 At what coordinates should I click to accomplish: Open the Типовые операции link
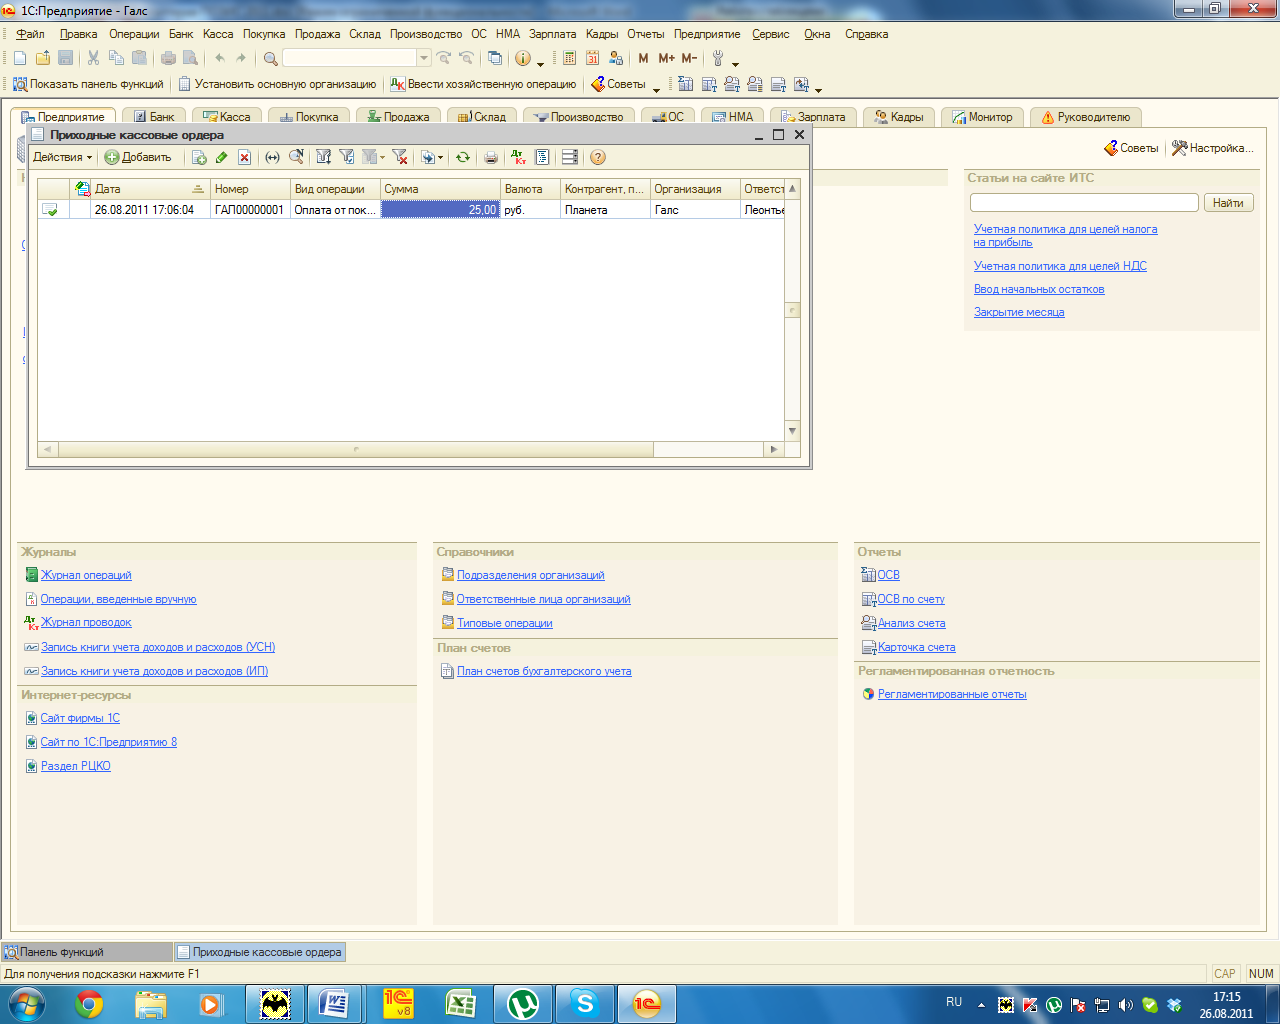[505, 623]
